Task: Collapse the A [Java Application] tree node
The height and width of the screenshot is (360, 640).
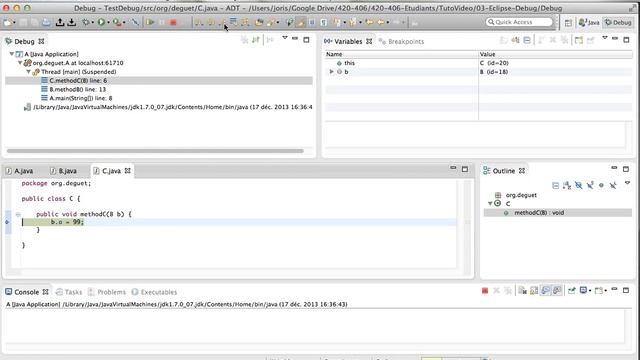Action: point(12,54)
